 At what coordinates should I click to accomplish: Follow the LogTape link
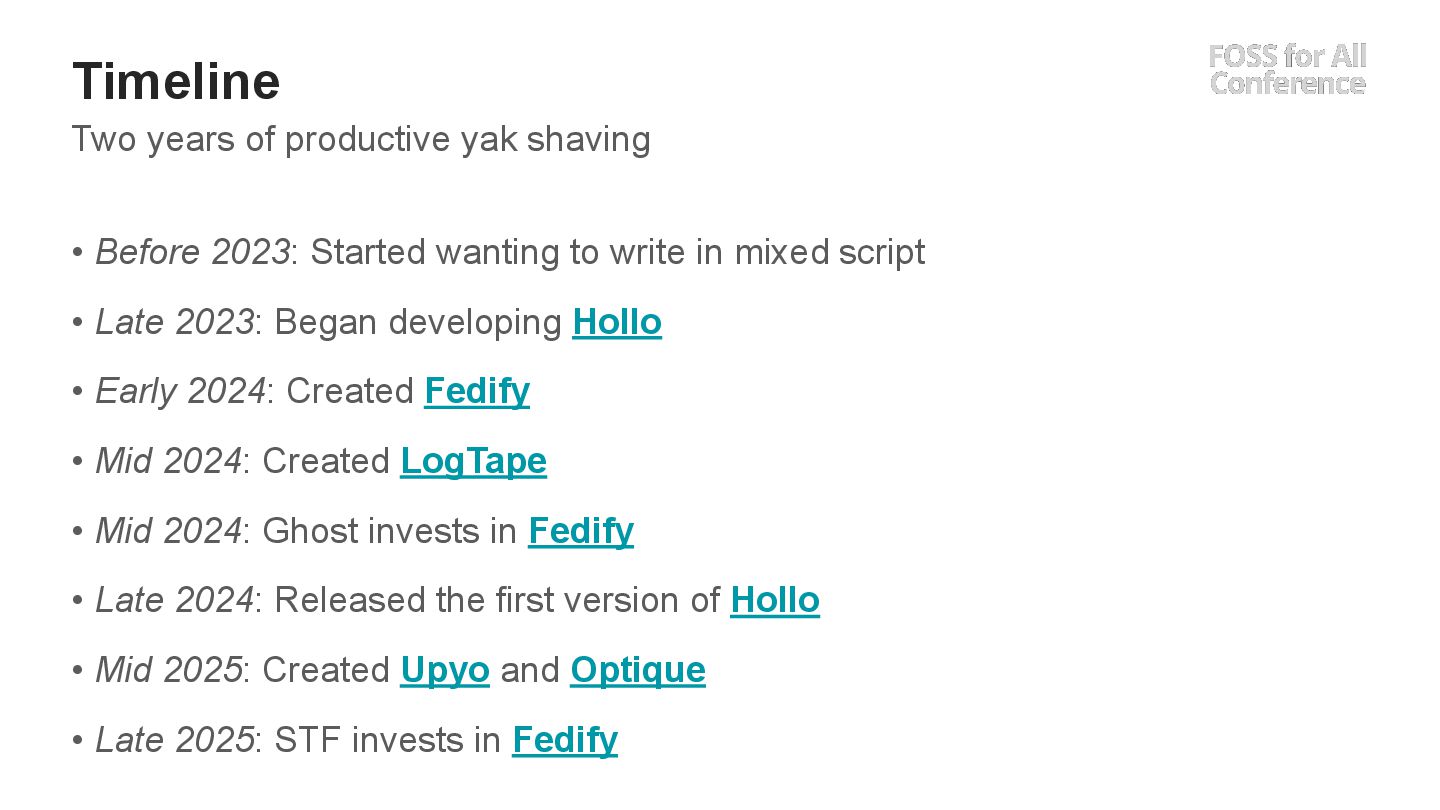[473, 461]
